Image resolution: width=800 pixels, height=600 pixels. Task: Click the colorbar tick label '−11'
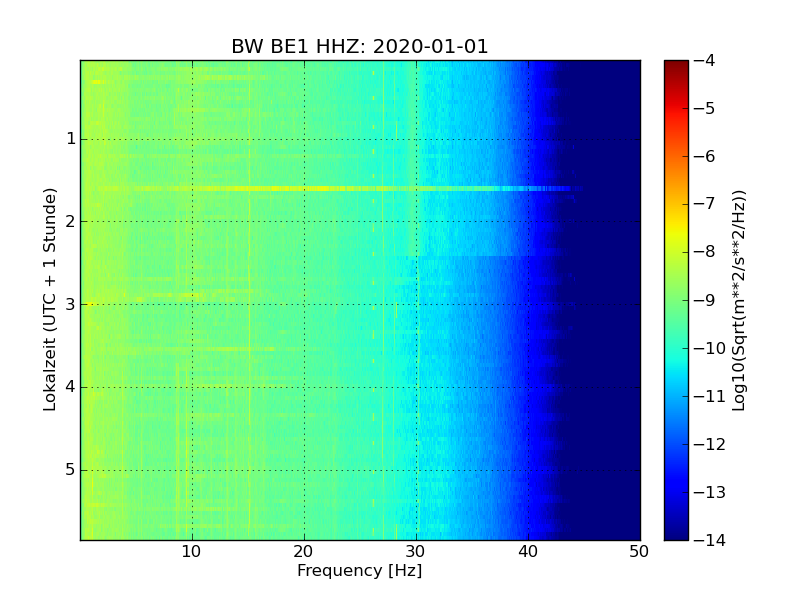[710, 396]
